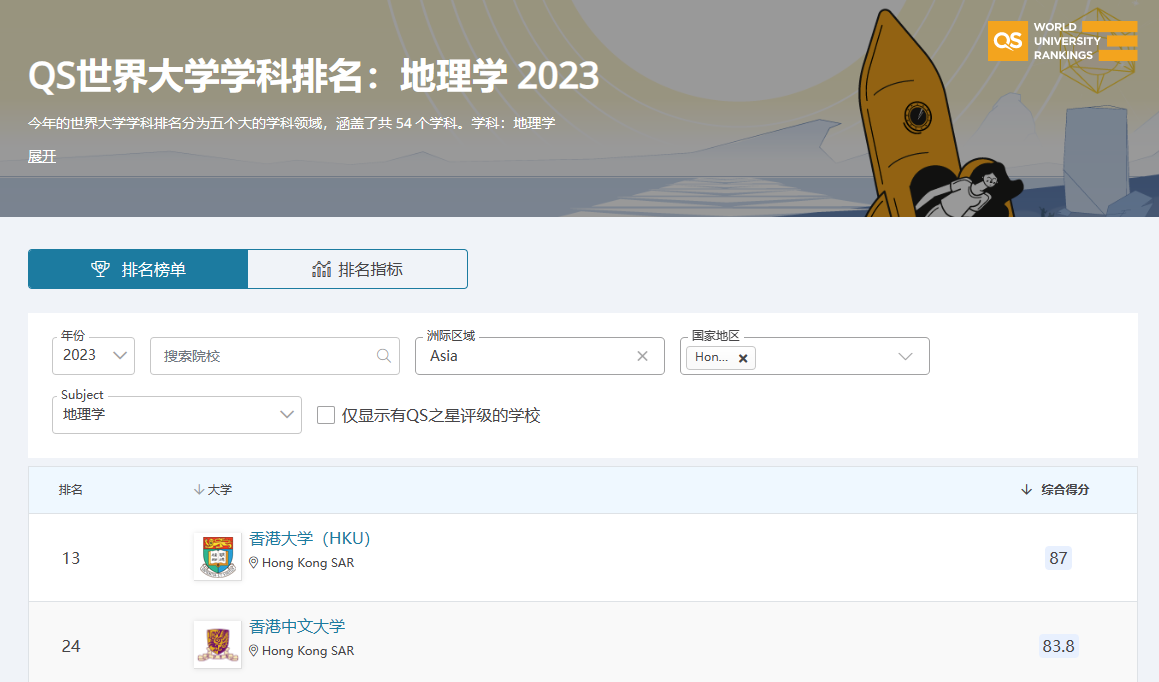Click the sort arrow next to 综合得分
This screenshot has height=682, width=1159.
pyautogui.click(x=1026, y=490)
